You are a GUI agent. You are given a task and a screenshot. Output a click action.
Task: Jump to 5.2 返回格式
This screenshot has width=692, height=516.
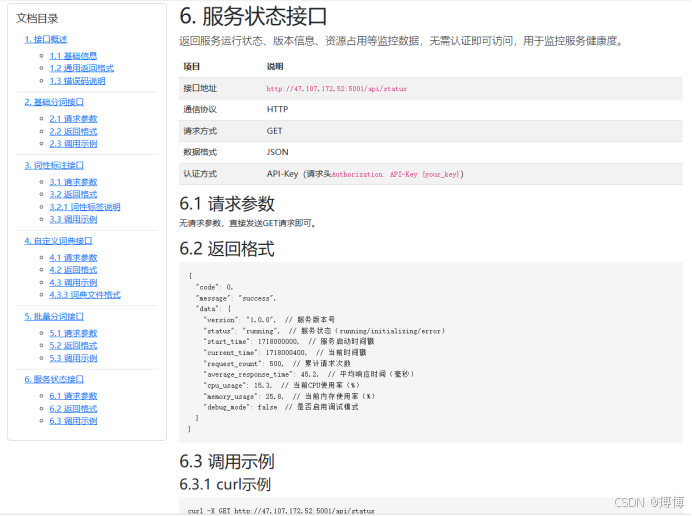pos(73,346)
